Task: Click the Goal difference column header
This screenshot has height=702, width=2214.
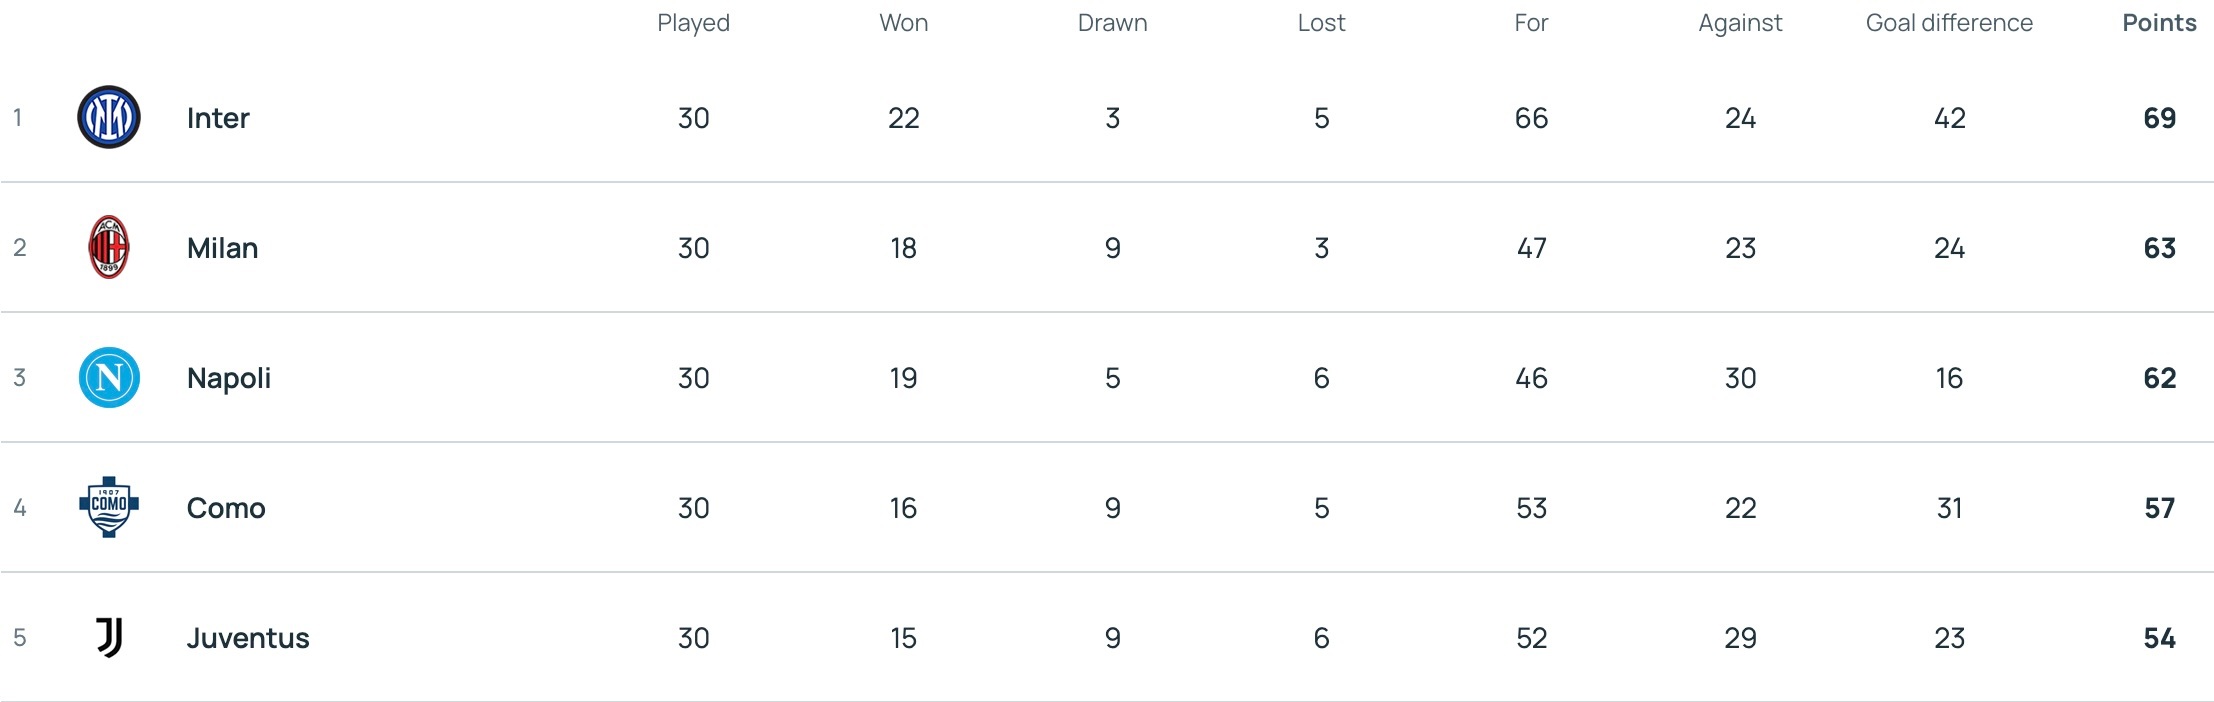Action: 1949,23
